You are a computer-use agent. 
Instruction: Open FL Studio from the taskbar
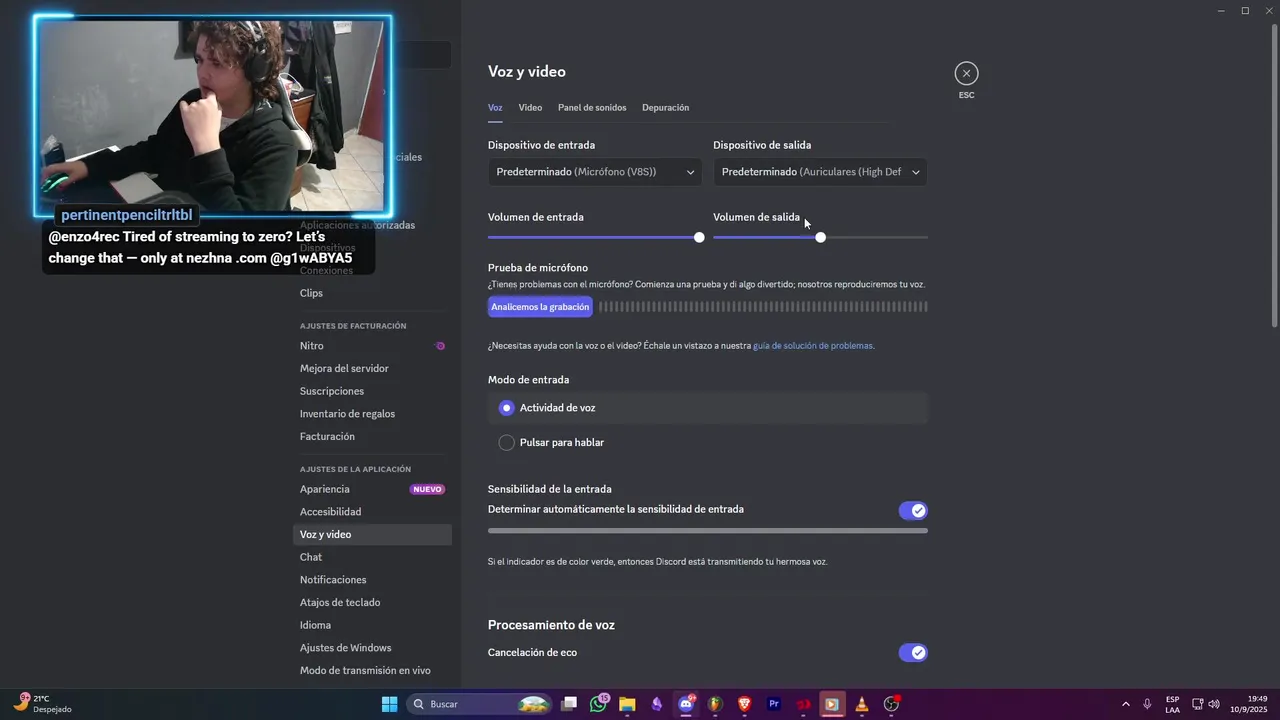click(x=715, y=704)
